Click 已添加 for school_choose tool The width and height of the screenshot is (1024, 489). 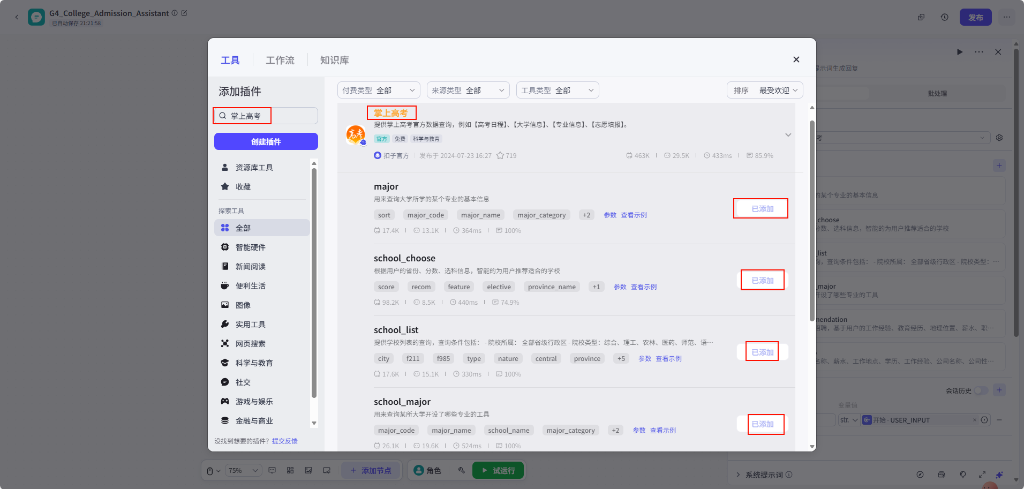coord(762,280)
